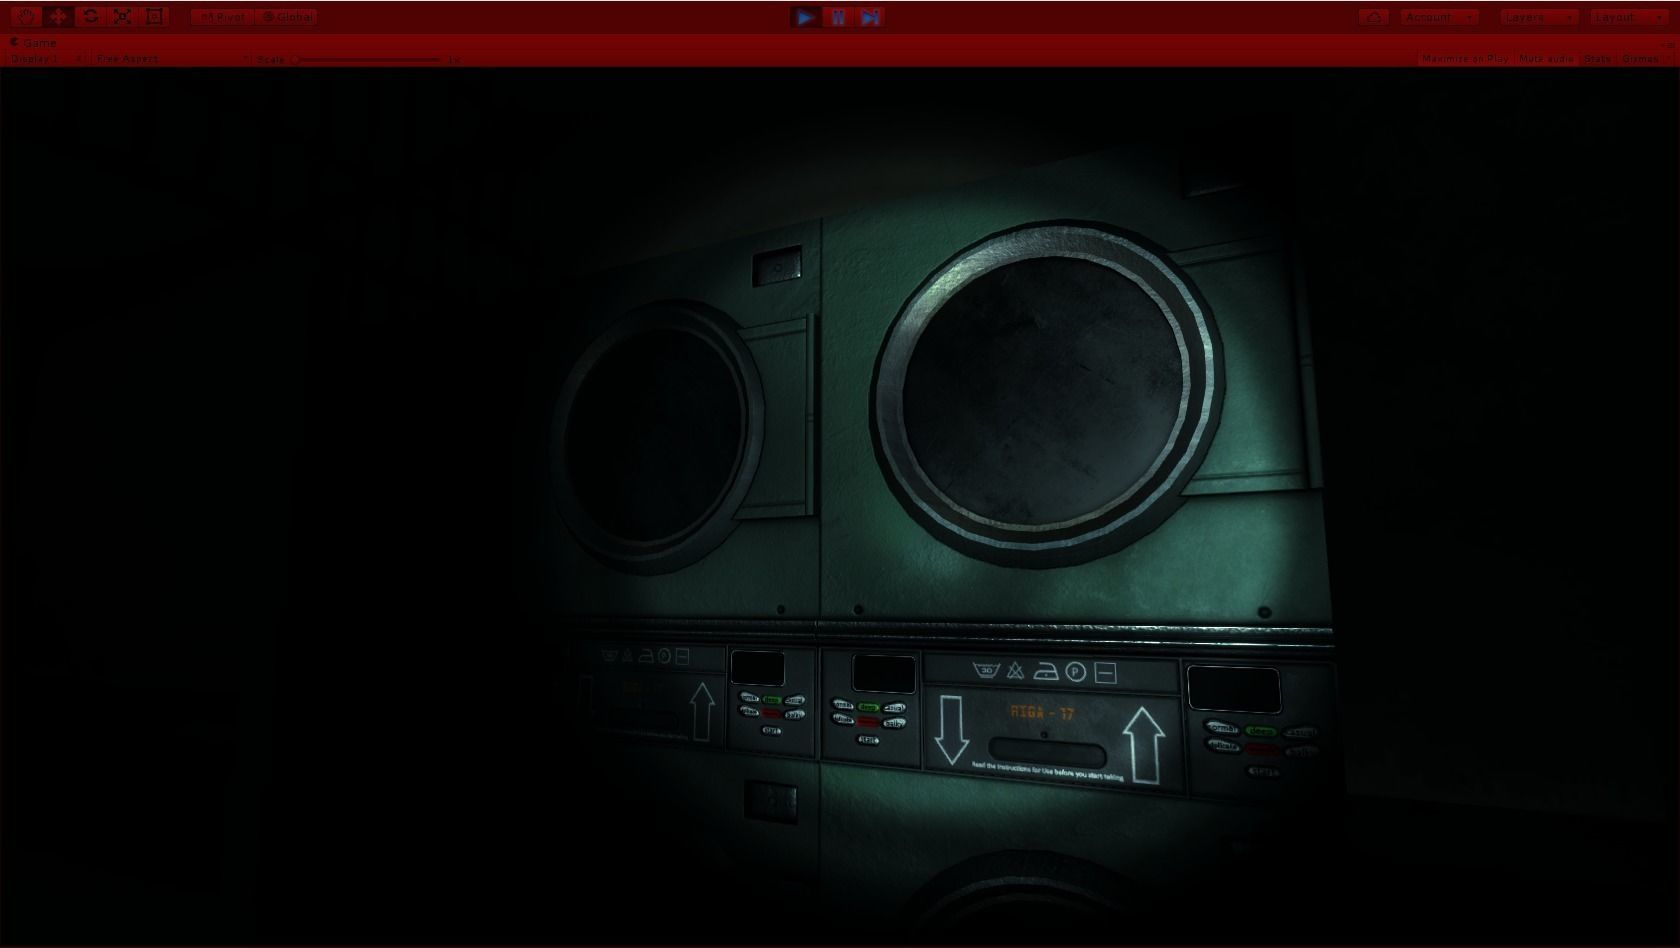Stop play mode with the Play button
This screenshot has width=1680, height=948.
pos(806,17)
